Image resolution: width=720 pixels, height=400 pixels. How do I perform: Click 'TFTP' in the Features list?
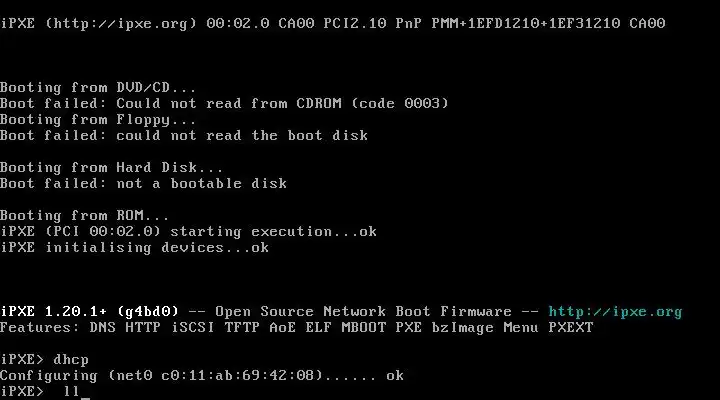tap(242, 327)
